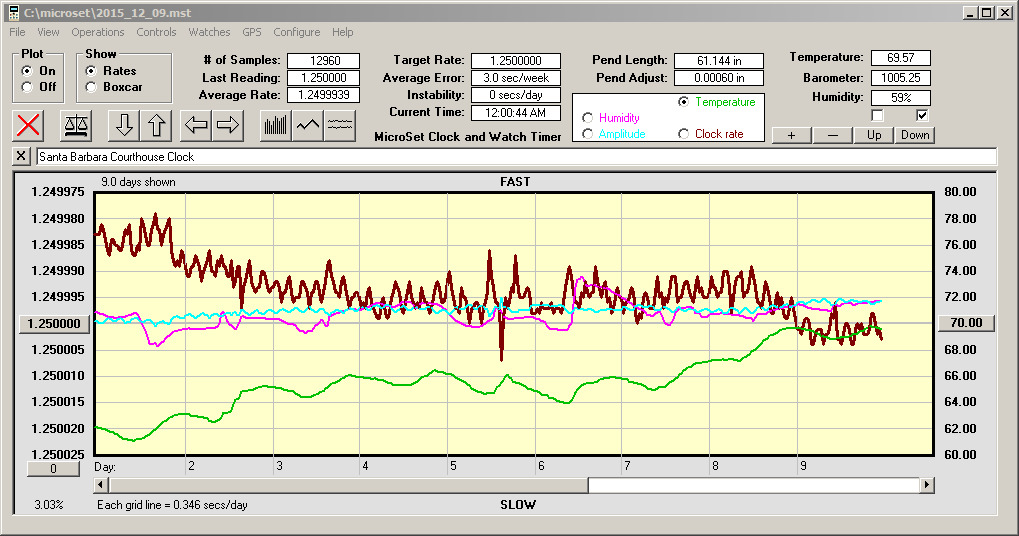Click the Down button
This screenshot has height=536, width=1019.
pos(915,135)
